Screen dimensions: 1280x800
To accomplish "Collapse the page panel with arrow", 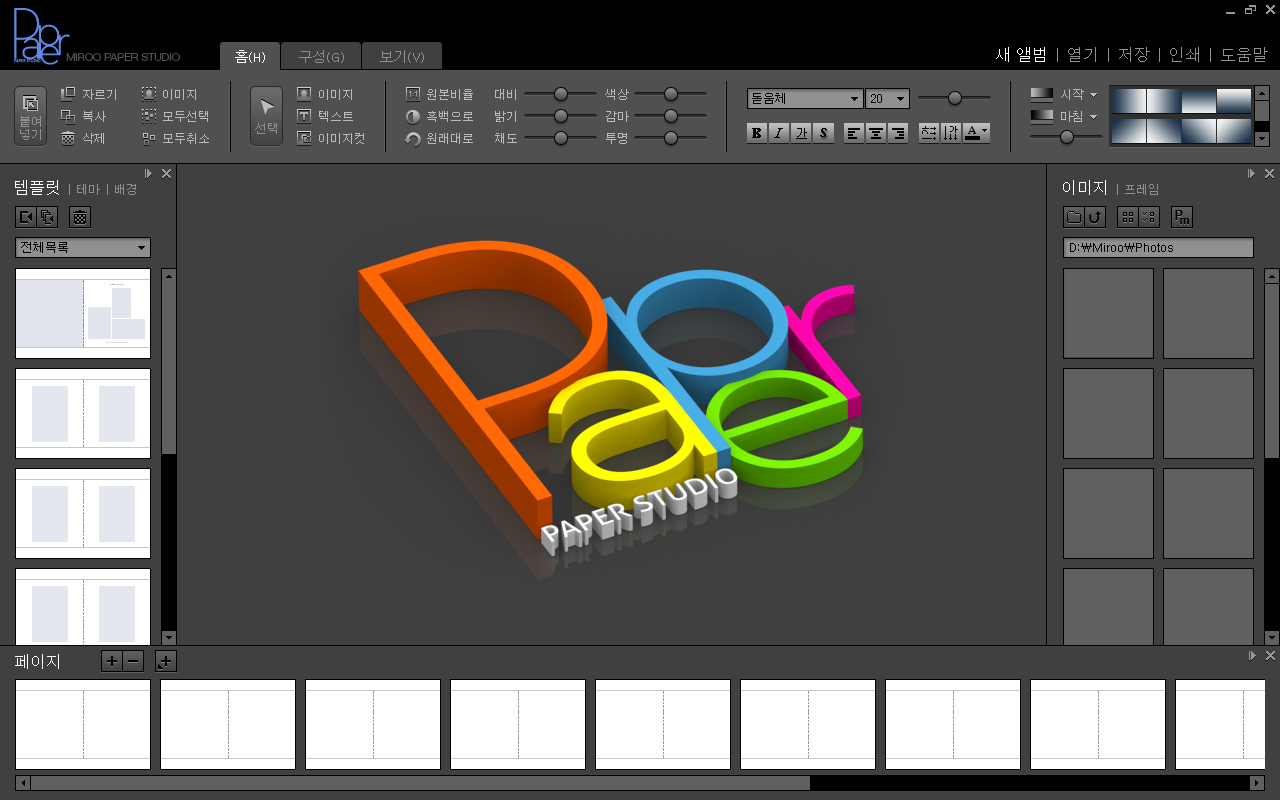I will (1251, 655).
